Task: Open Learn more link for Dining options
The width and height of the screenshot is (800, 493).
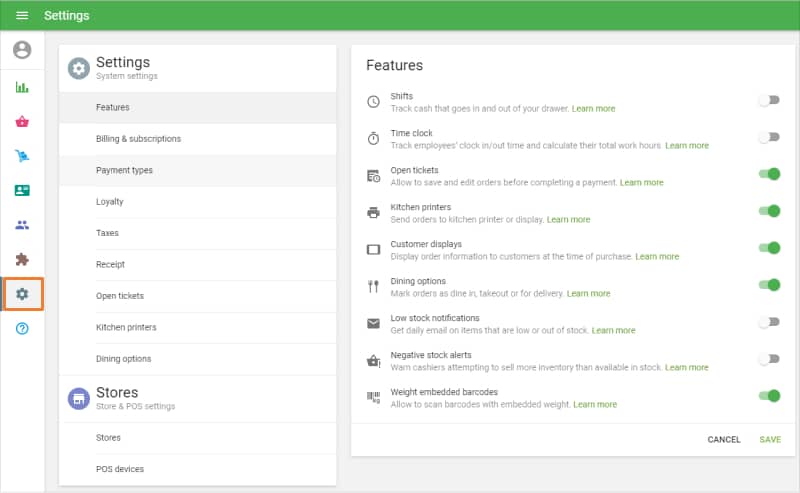Action: click(588, 293)
